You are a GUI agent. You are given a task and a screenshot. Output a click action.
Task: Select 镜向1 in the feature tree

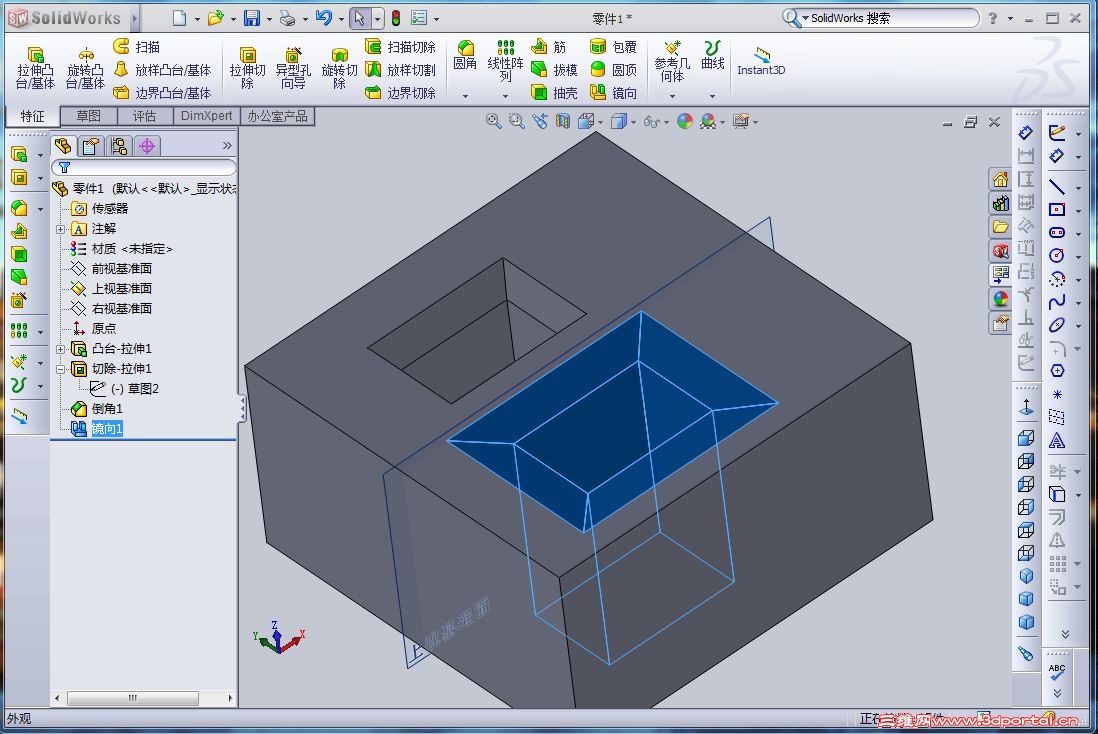pos(106,429)
